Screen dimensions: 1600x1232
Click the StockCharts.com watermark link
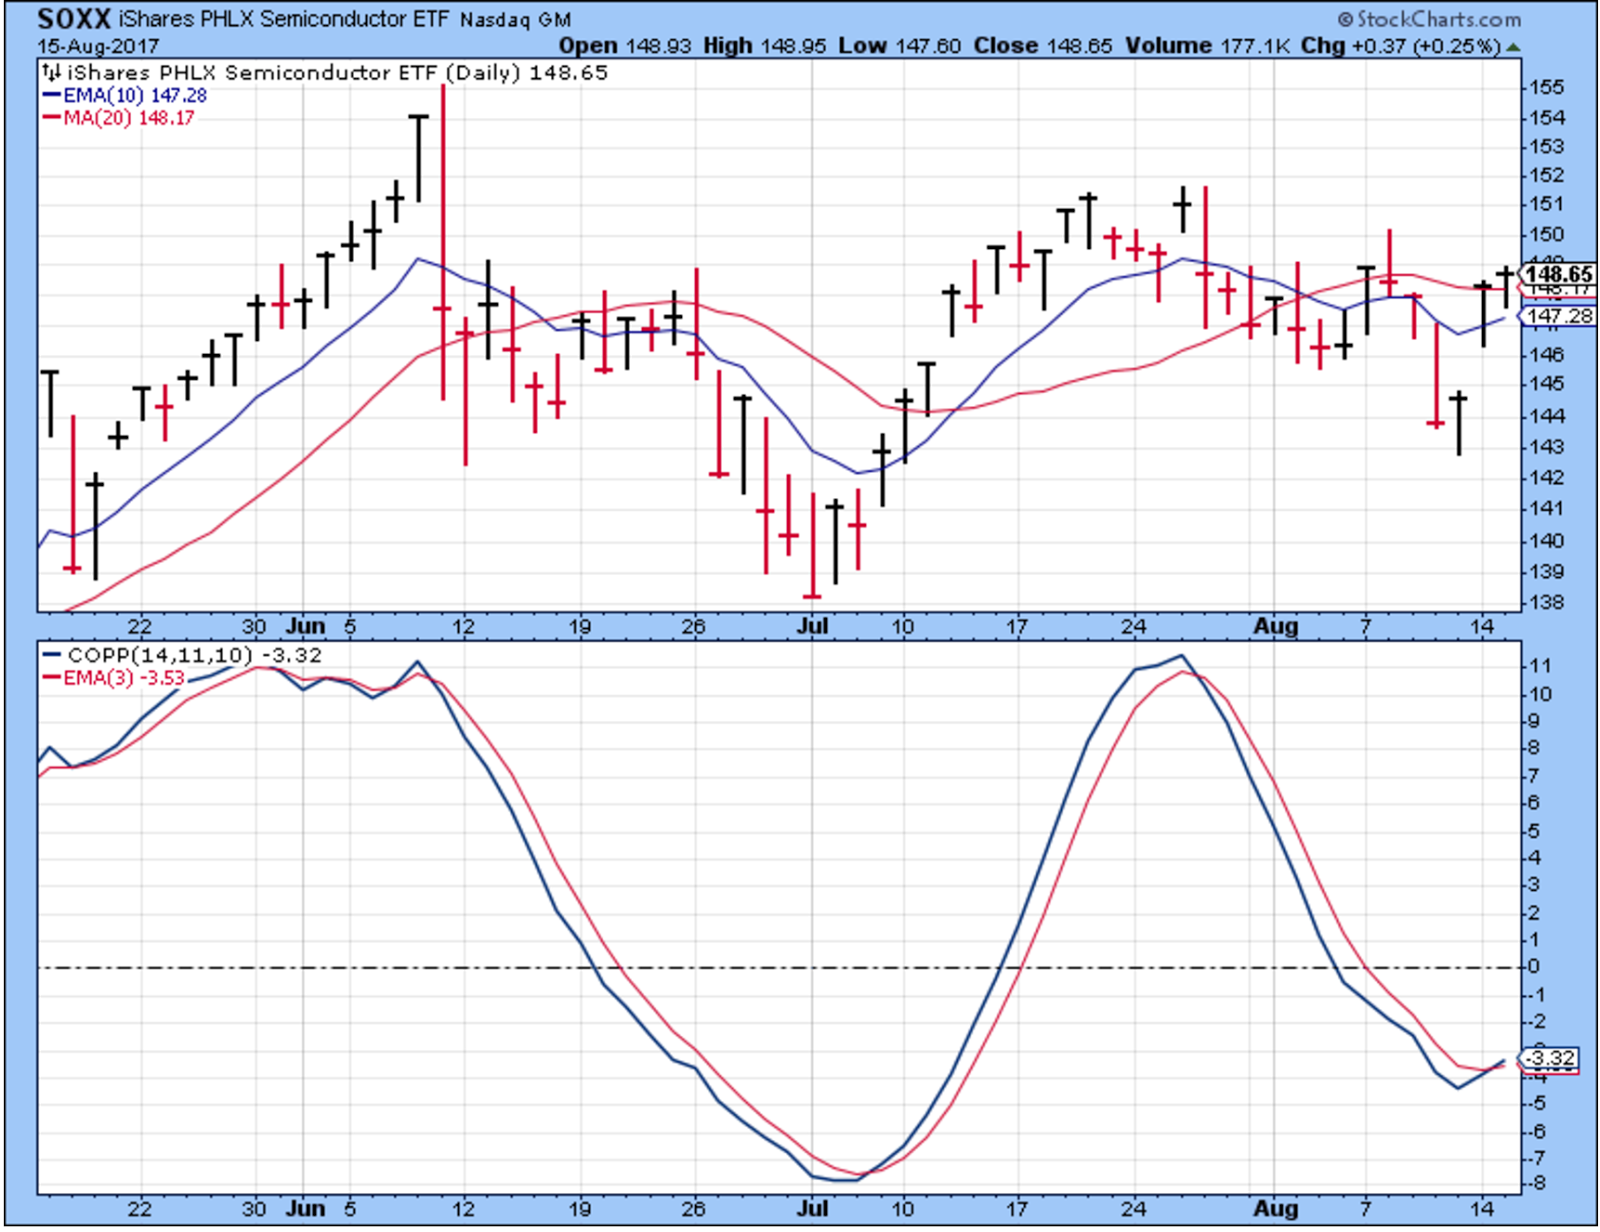coord(1430,19)
